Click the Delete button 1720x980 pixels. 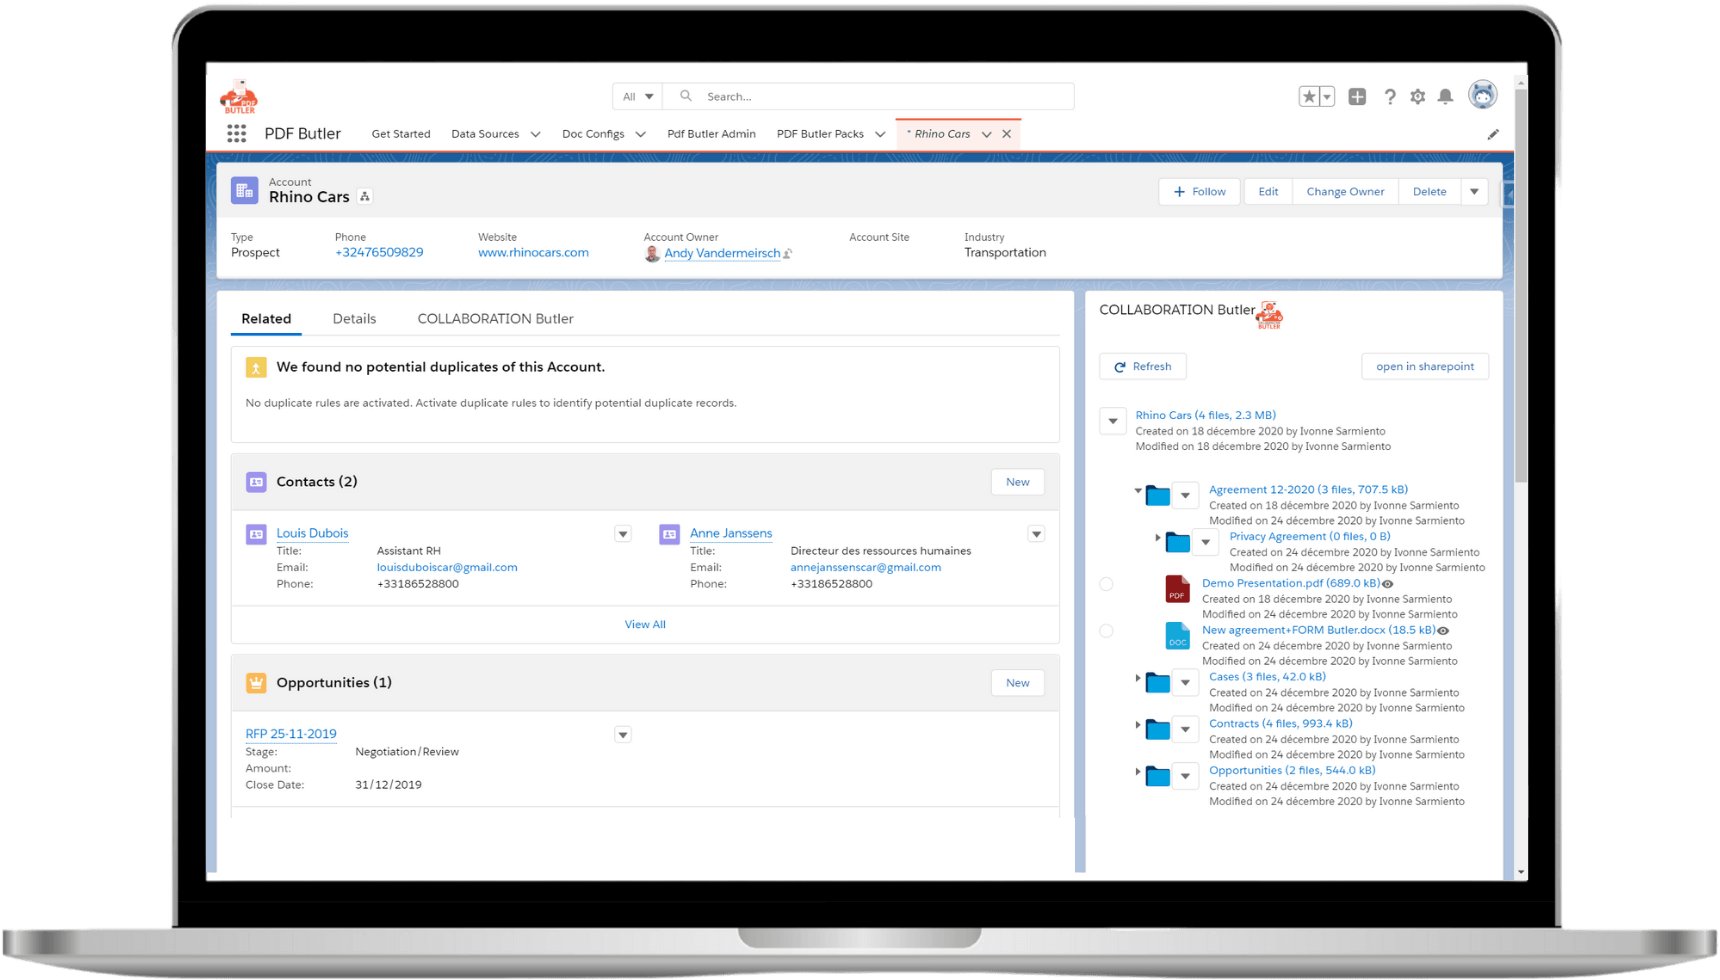tap(1429, 192)
